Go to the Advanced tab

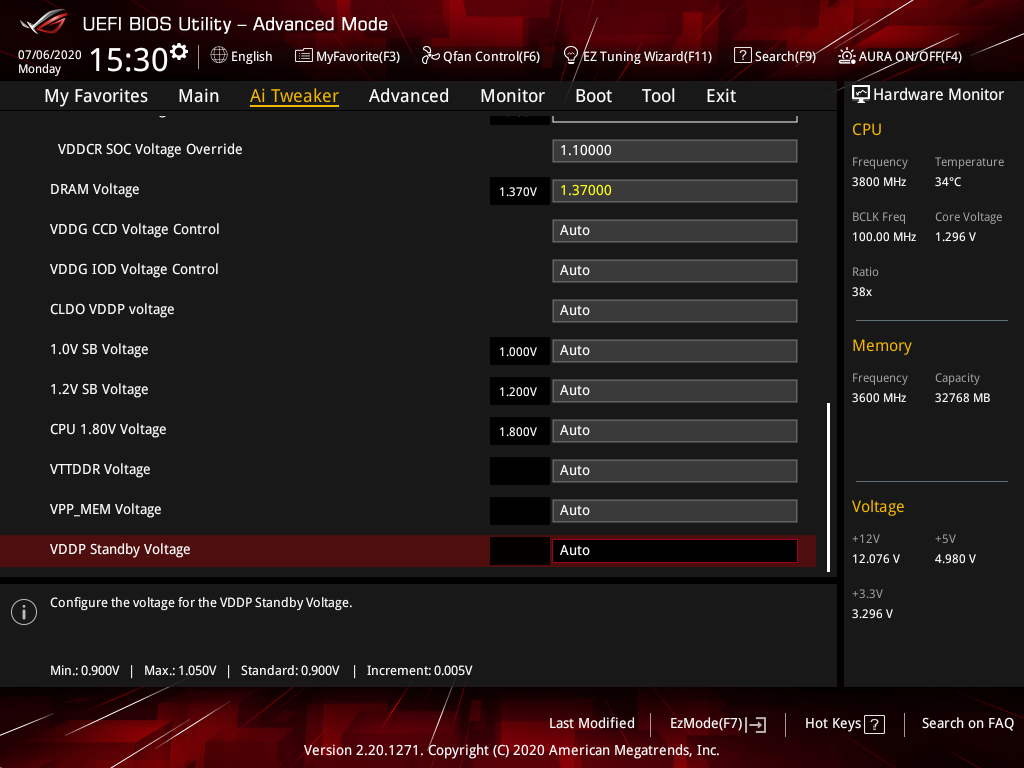[409, 96]
